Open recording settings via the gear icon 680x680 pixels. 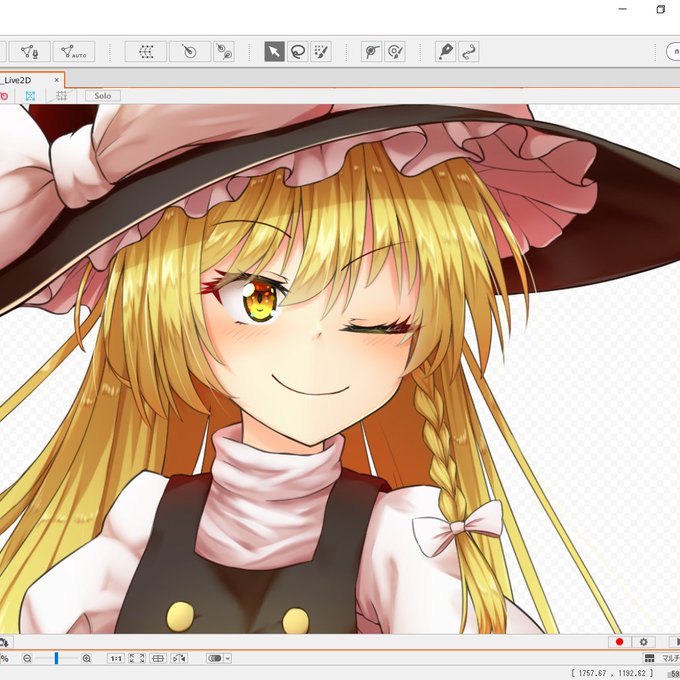click(644, 642)
